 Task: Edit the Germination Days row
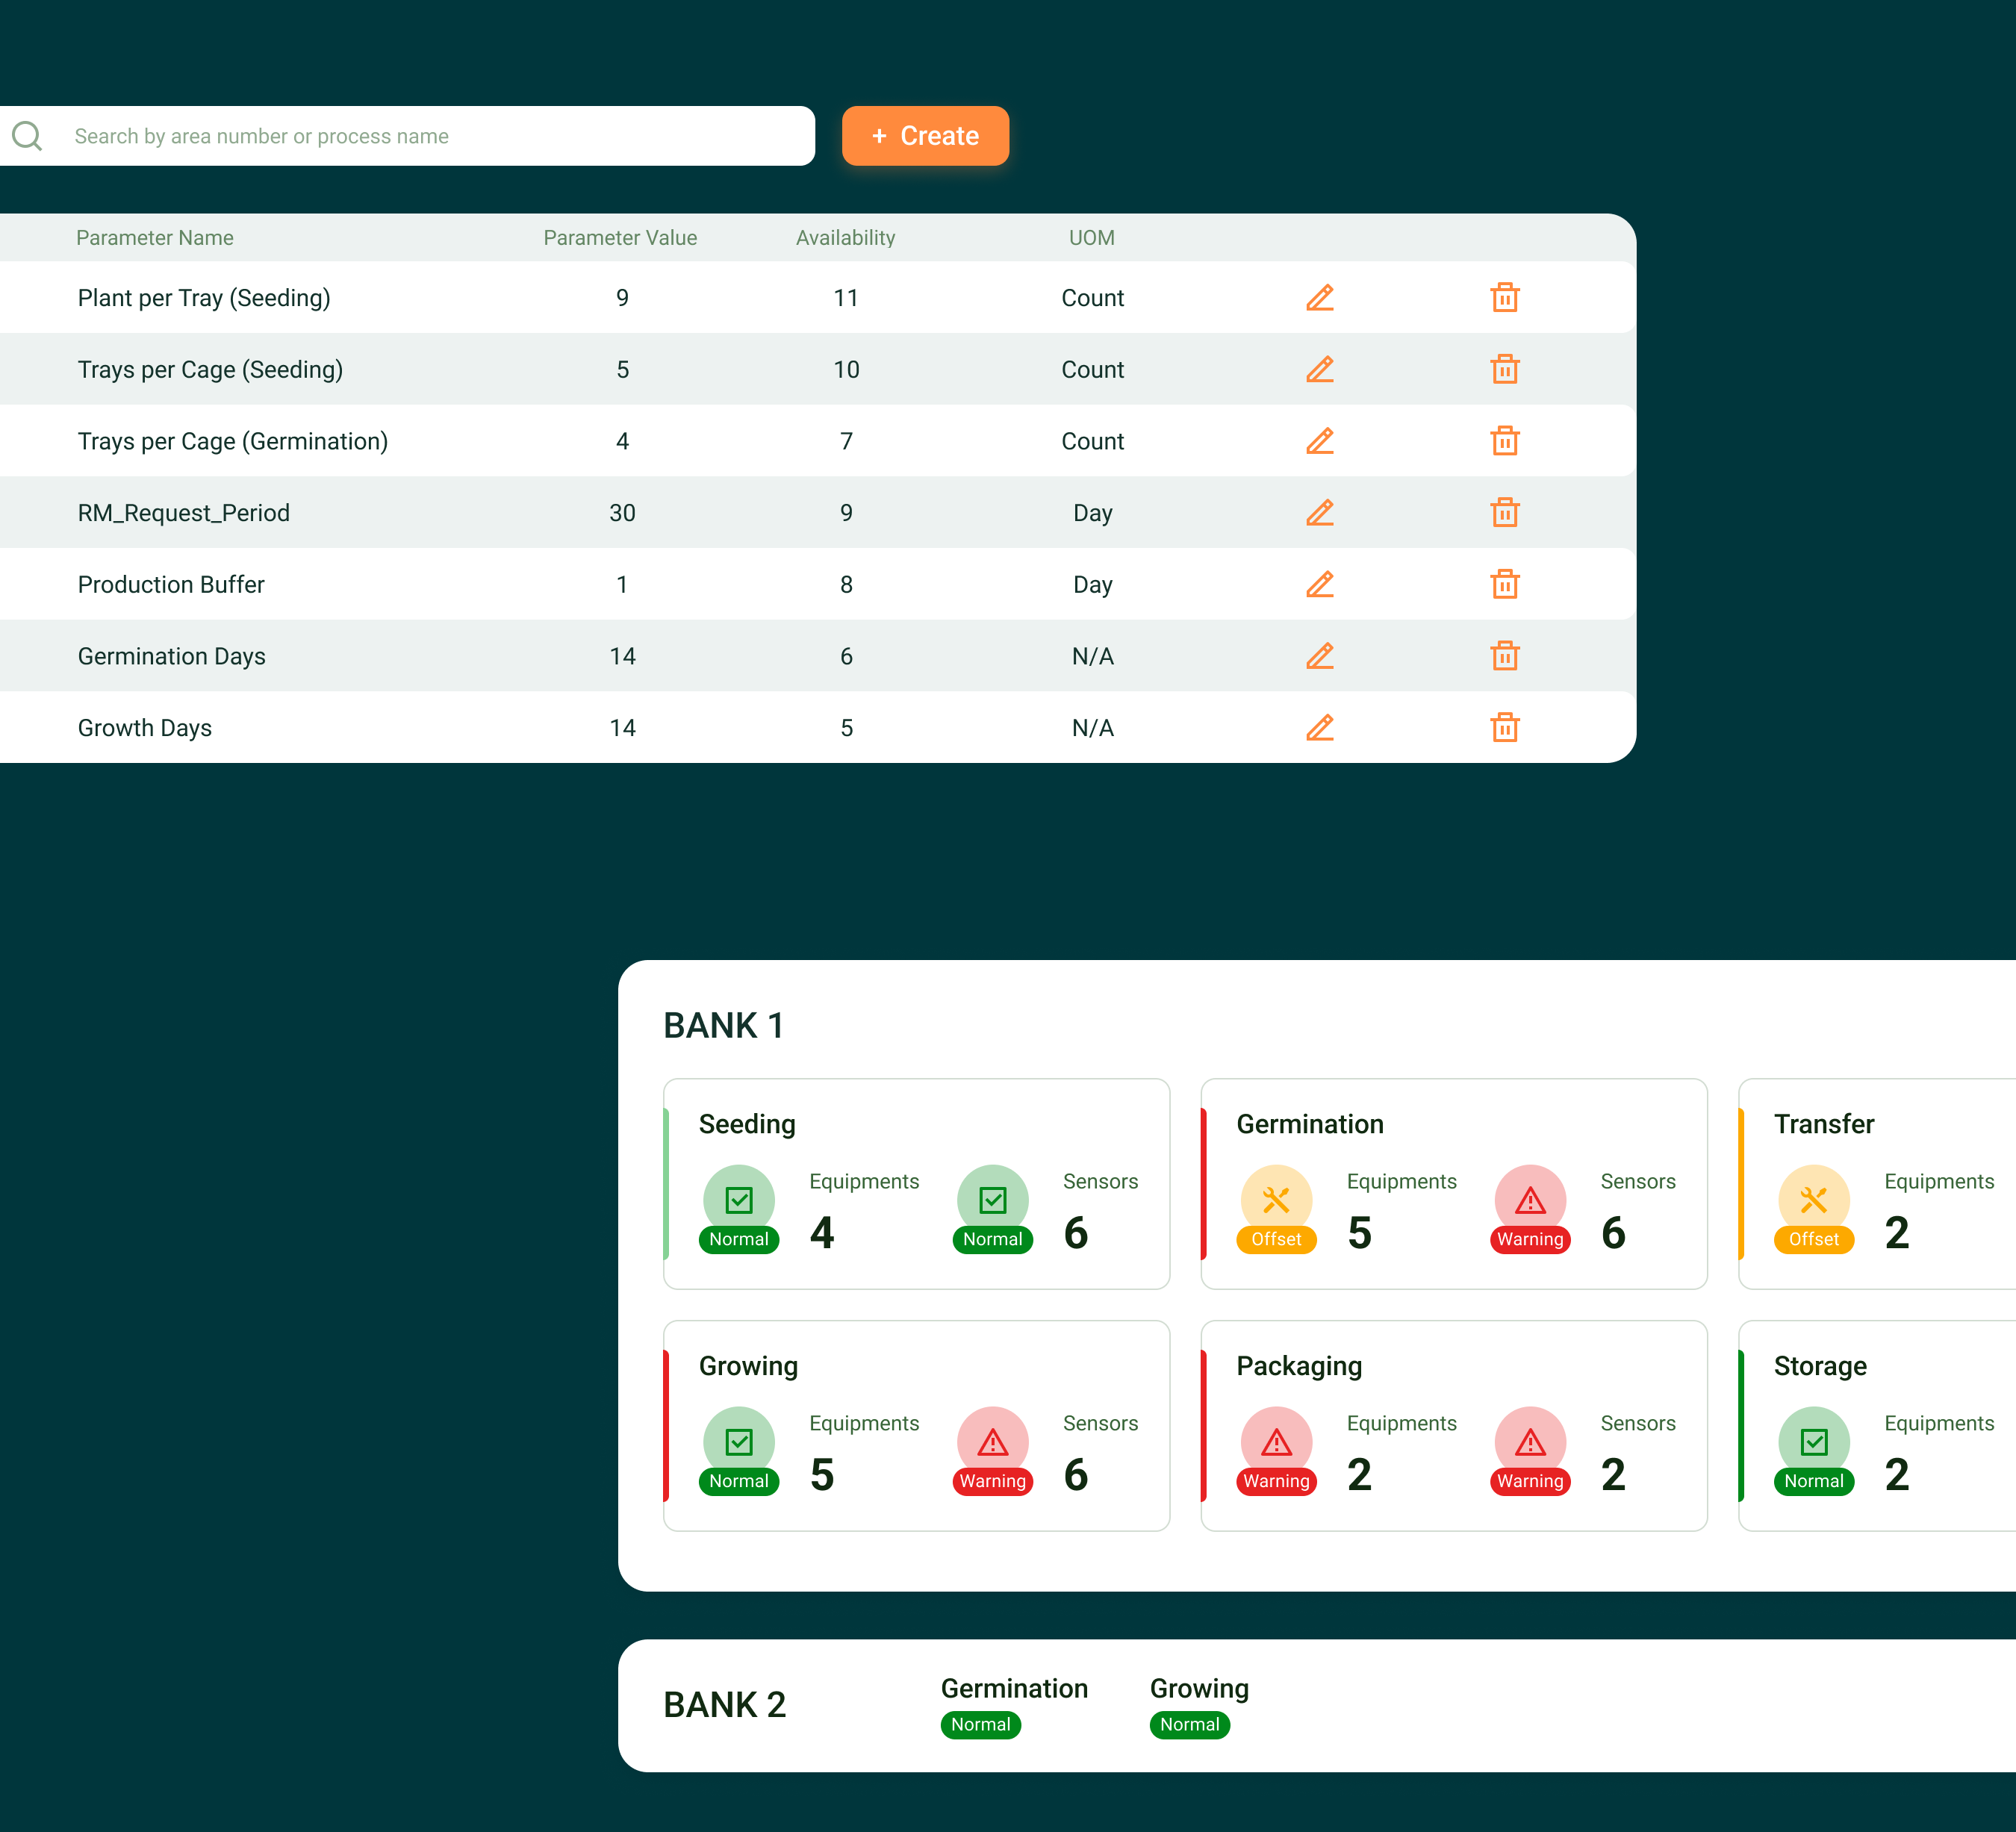tap(1320, 656)
